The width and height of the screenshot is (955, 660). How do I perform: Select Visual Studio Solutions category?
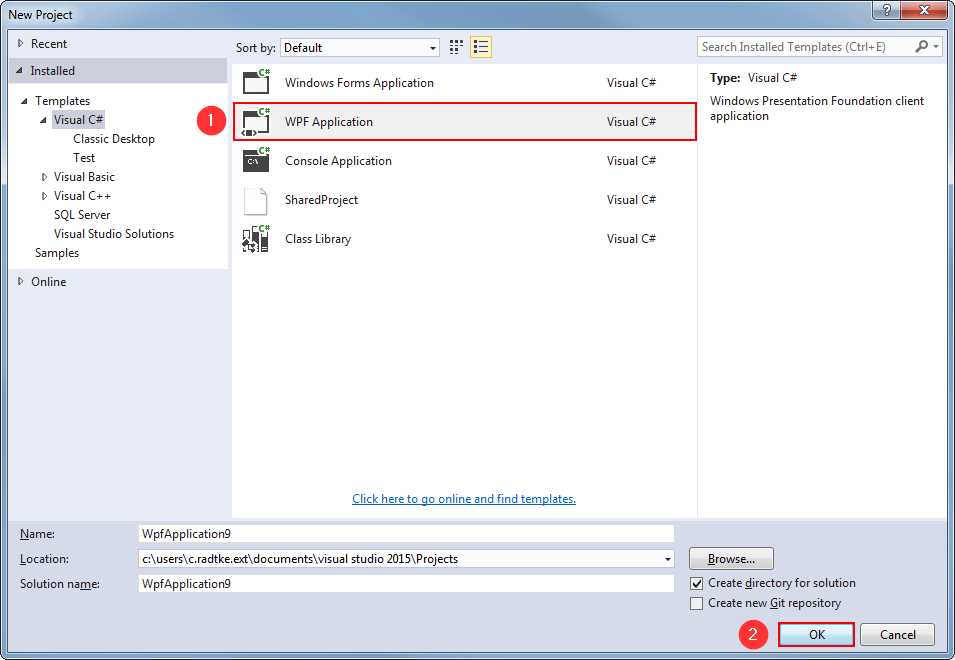[114, 234]
